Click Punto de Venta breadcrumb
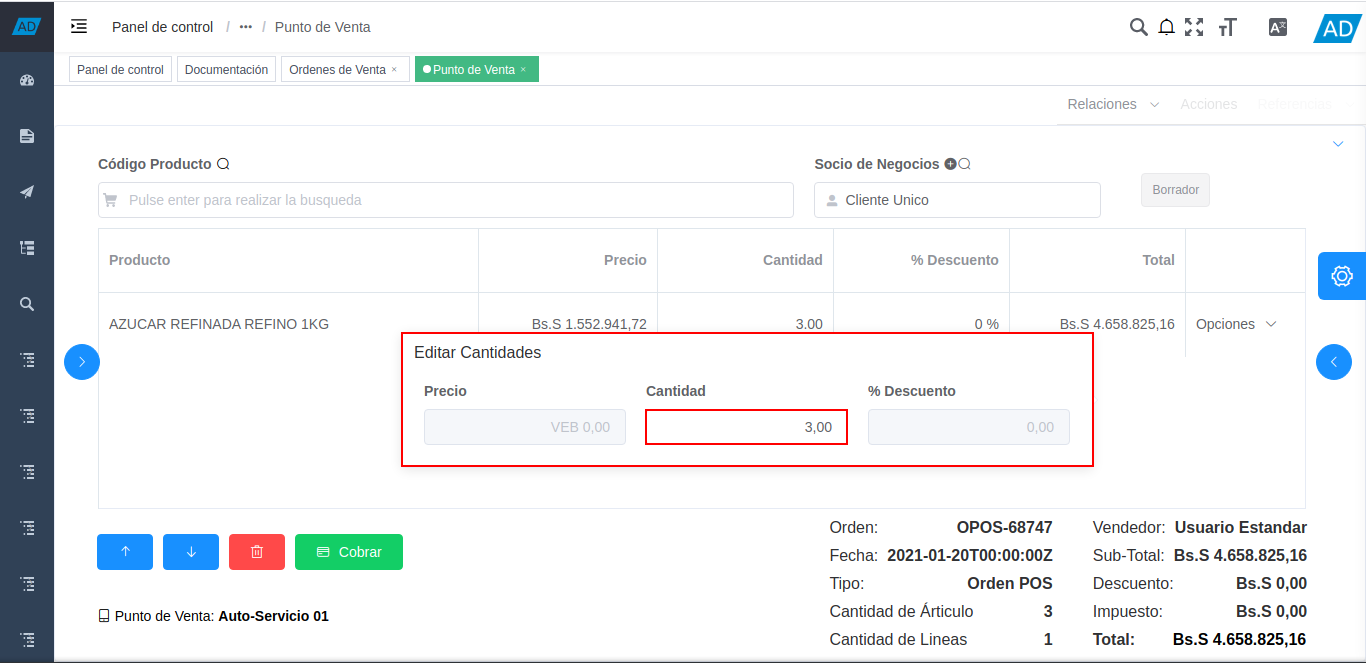Viewport: 1366px width, 663px height. [x=322, y=27]
